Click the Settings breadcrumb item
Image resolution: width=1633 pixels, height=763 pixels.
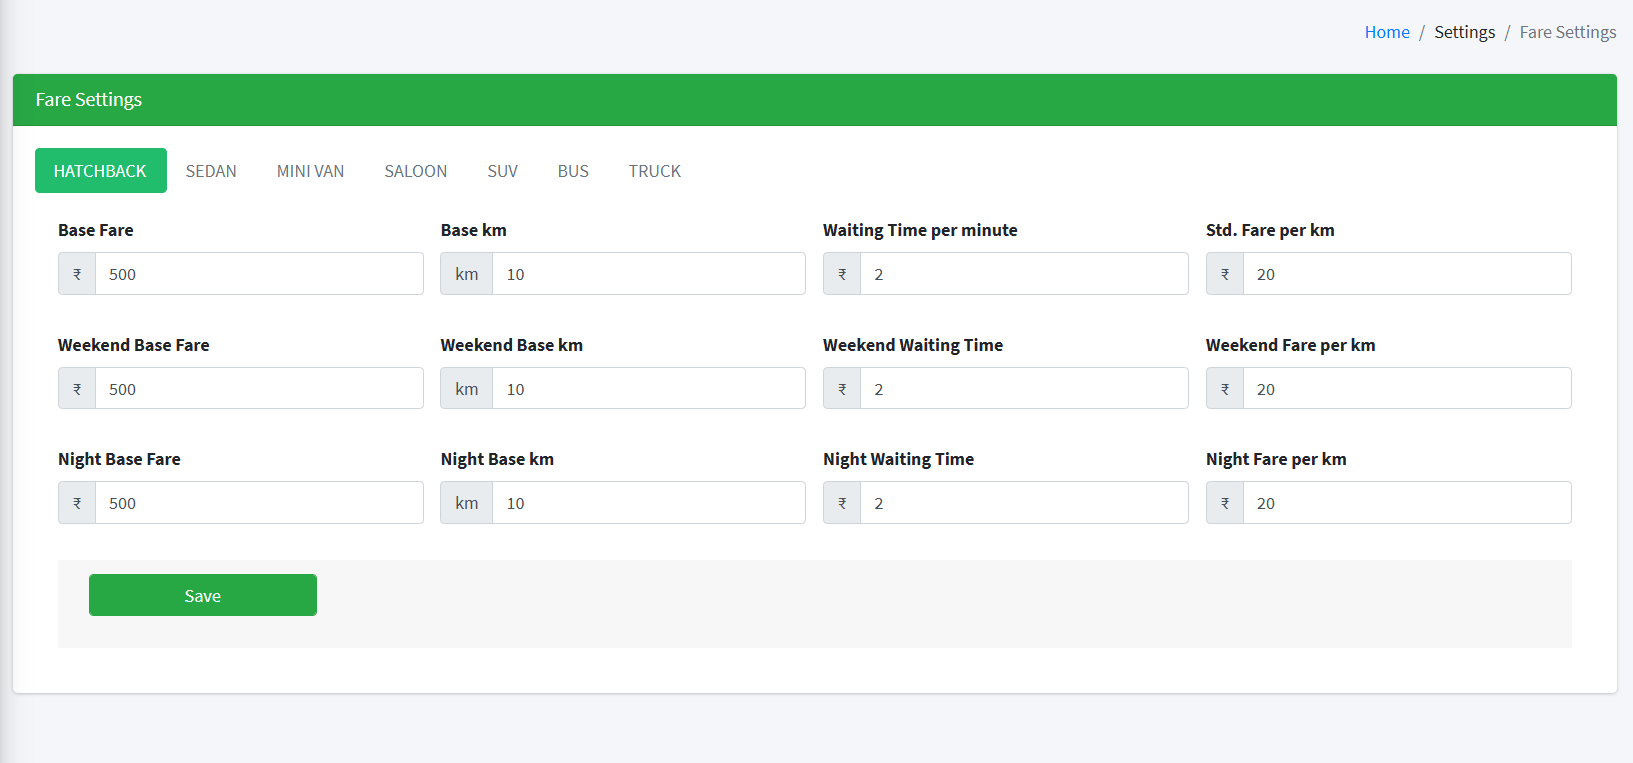coord(1464,32)
